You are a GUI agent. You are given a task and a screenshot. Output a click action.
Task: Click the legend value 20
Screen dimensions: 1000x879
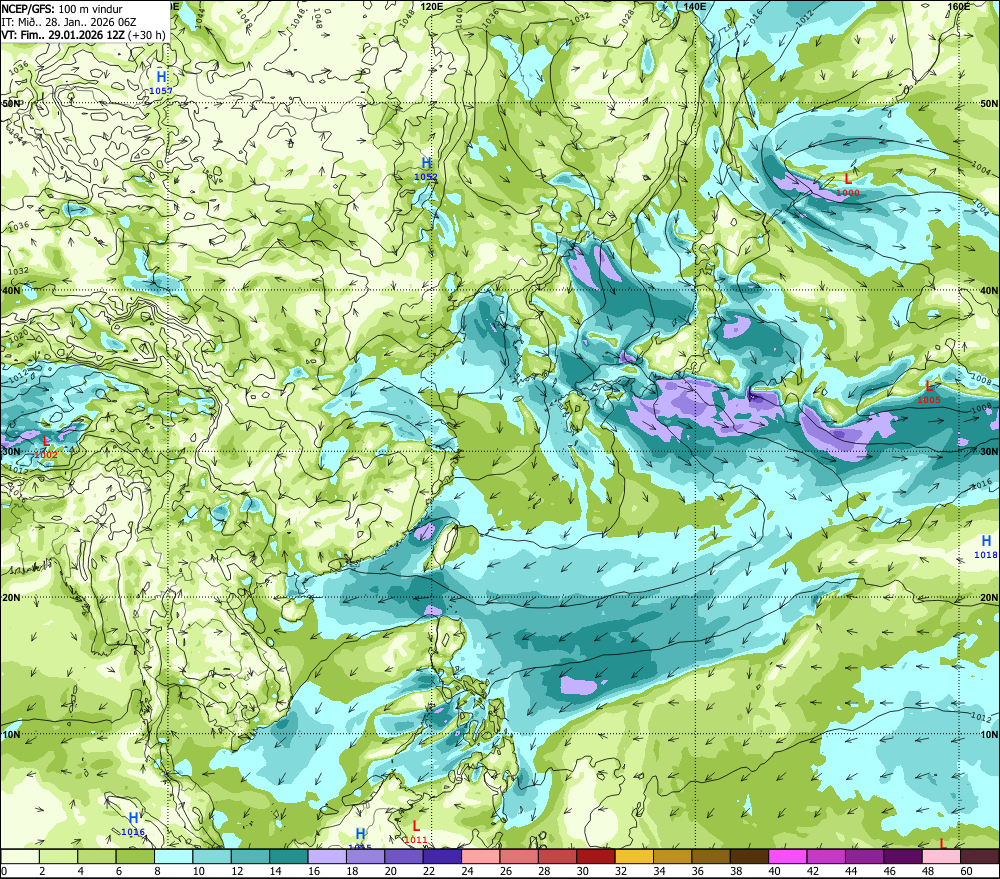click(x=390, y=871)
